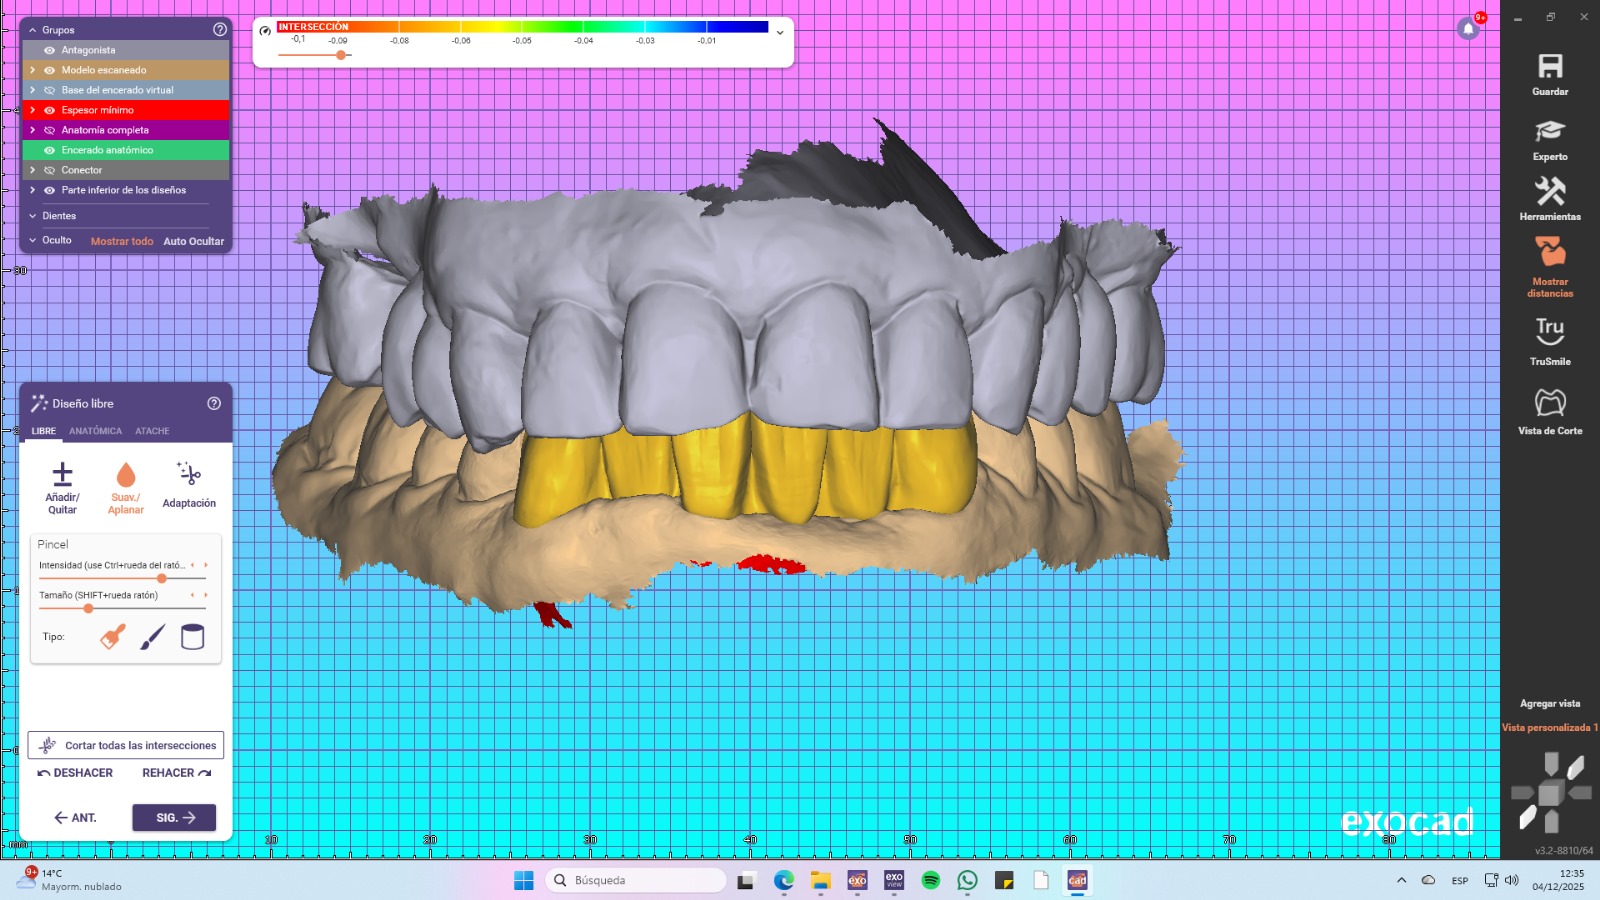Go to next step with SIG.

click(174, 818)
